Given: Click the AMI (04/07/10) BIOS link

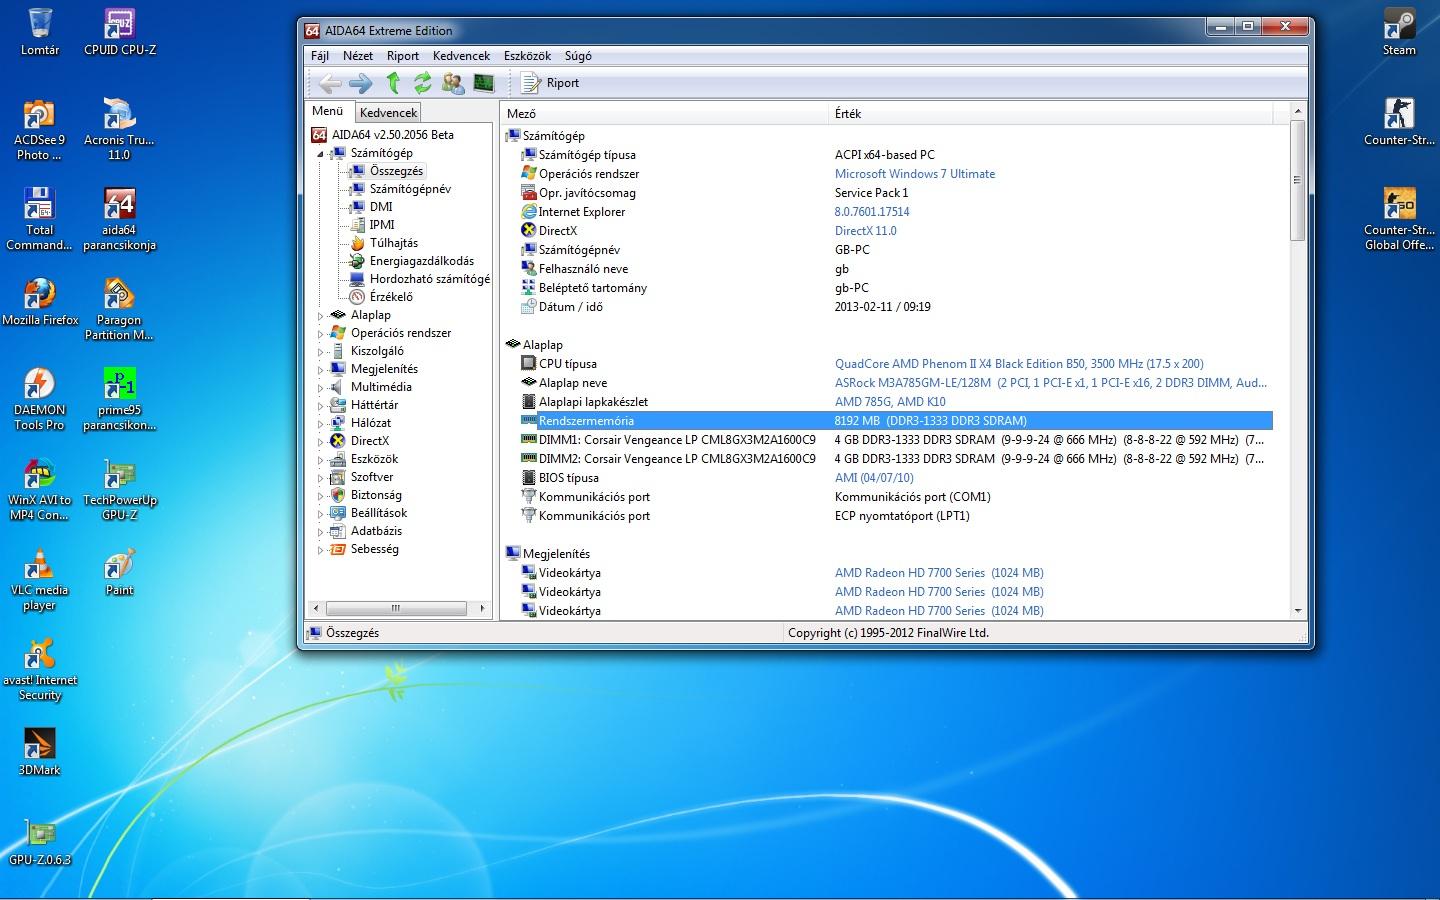Looking at the screenshot, I should pyautogui.click(x=874, y=478).
